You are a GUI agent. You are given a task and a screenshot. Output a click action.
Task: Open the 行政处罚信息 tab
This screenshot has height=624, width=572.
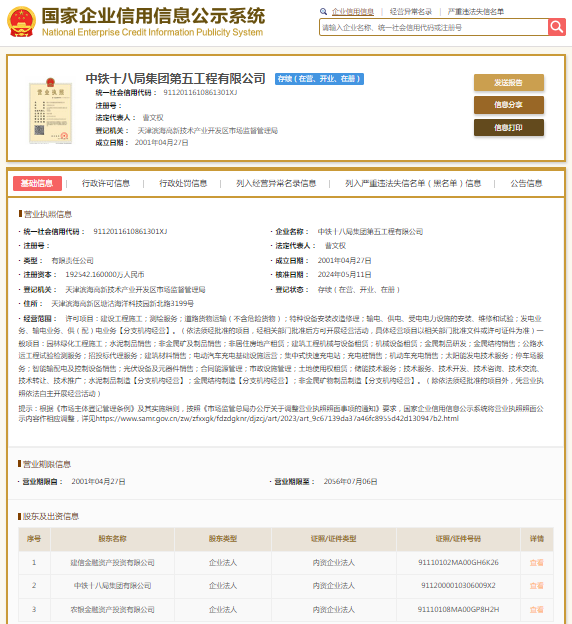[183, 183]
